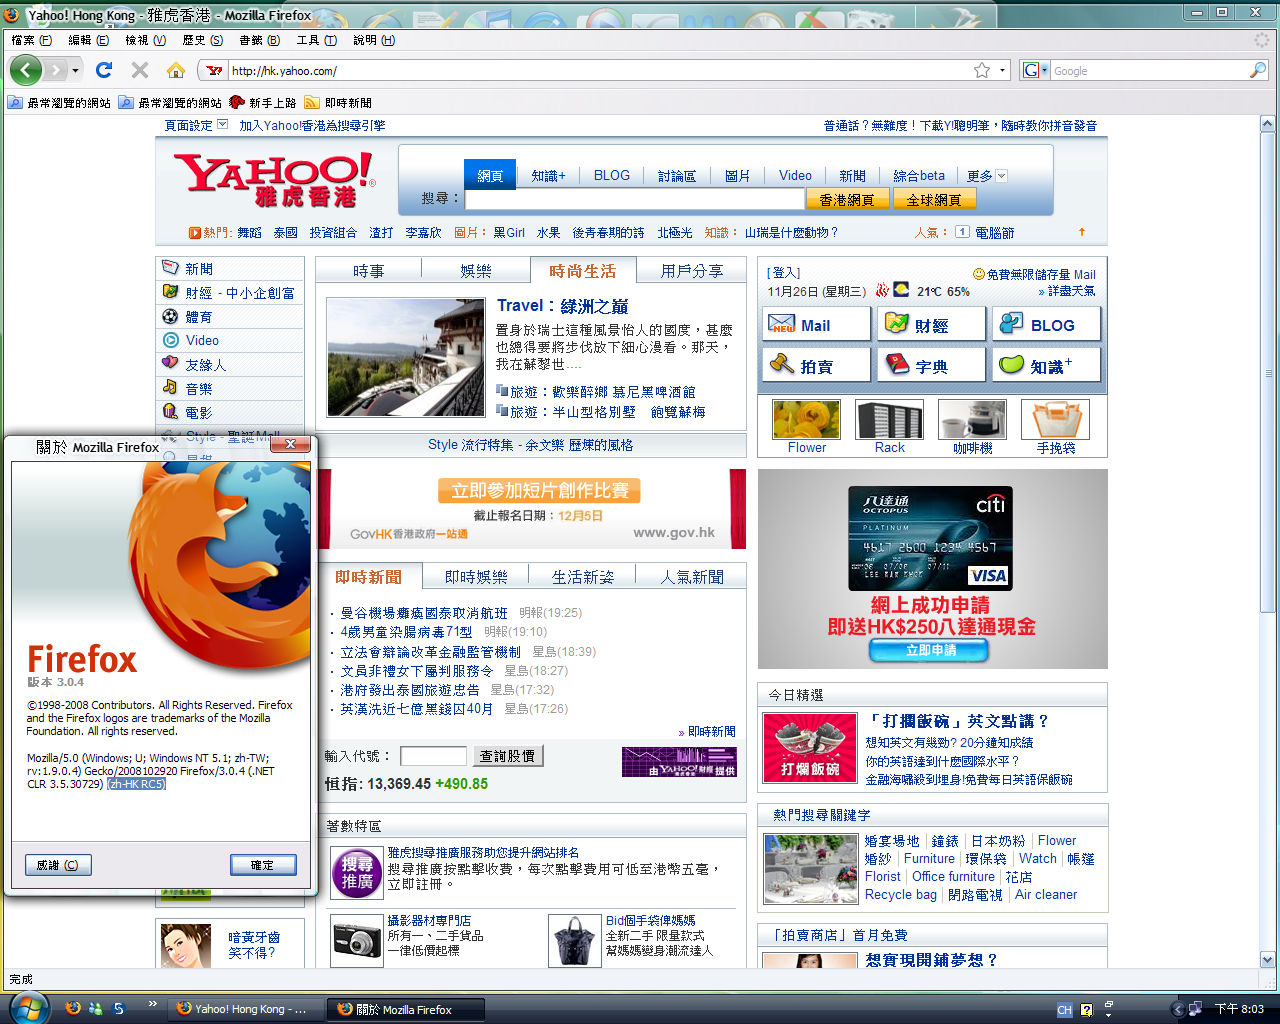This screenshot has width=1280, height=1024.
Task: Select the 娛樂 tab in features panel
Action: (x=476, y=271)
